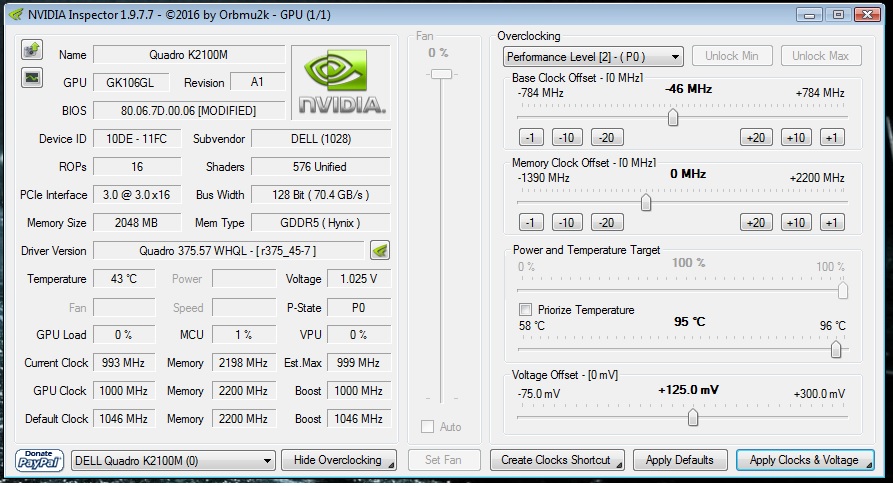Click +20 under Memory Clock Offset

coord(756,222)
